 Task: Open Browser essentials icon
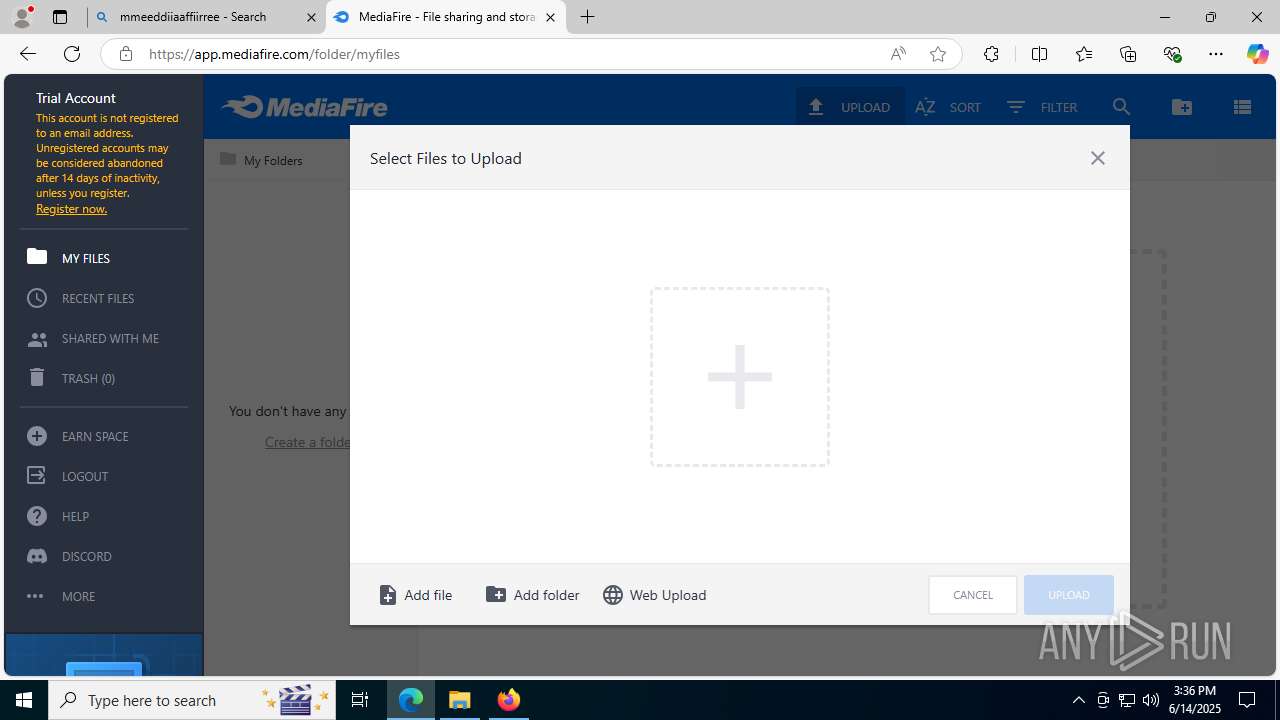coord(1172,54)
